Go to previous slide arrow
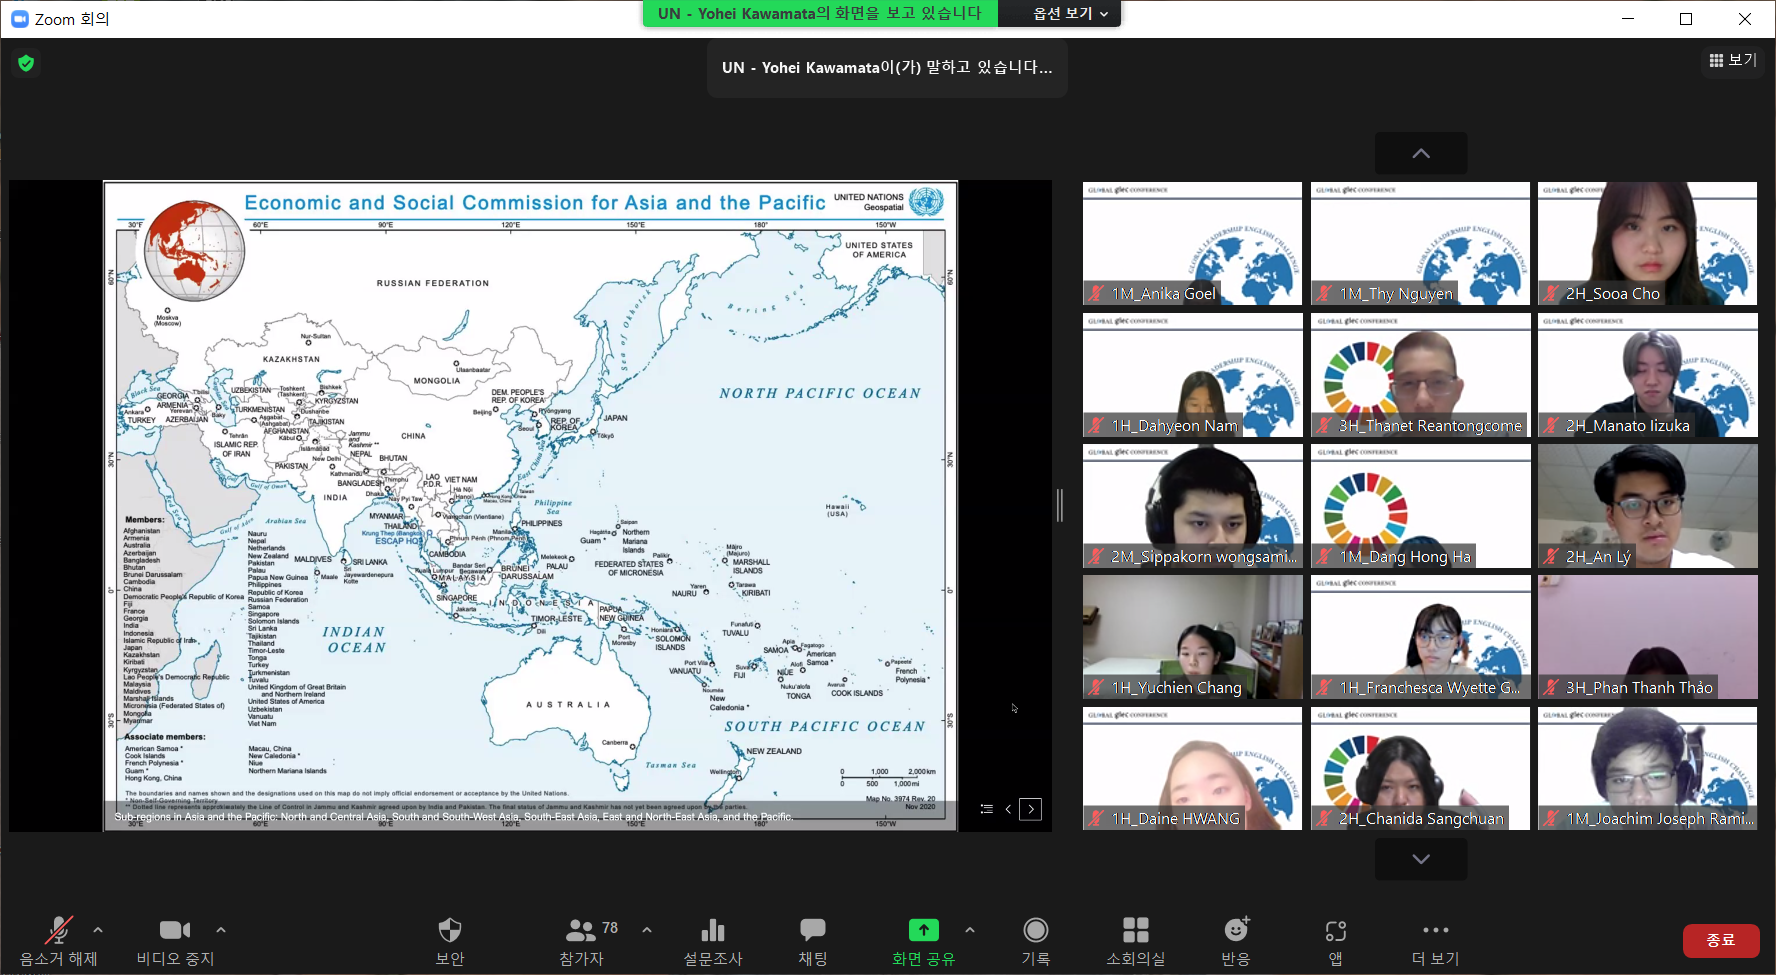 (1008, 809)
